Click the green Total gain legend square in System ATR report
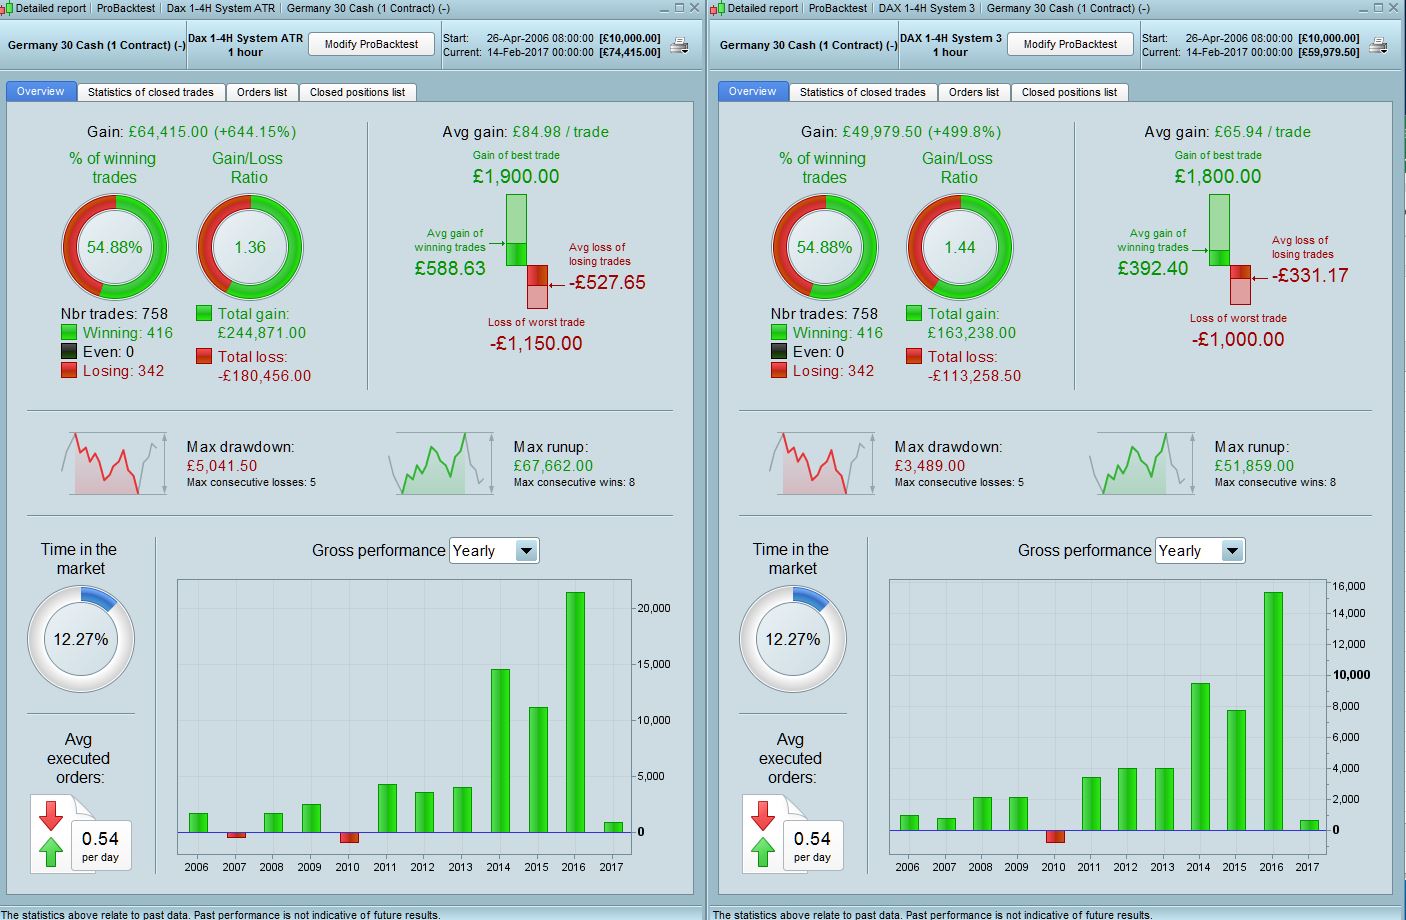The image size is (1406, 920). (x=204, y=313)
